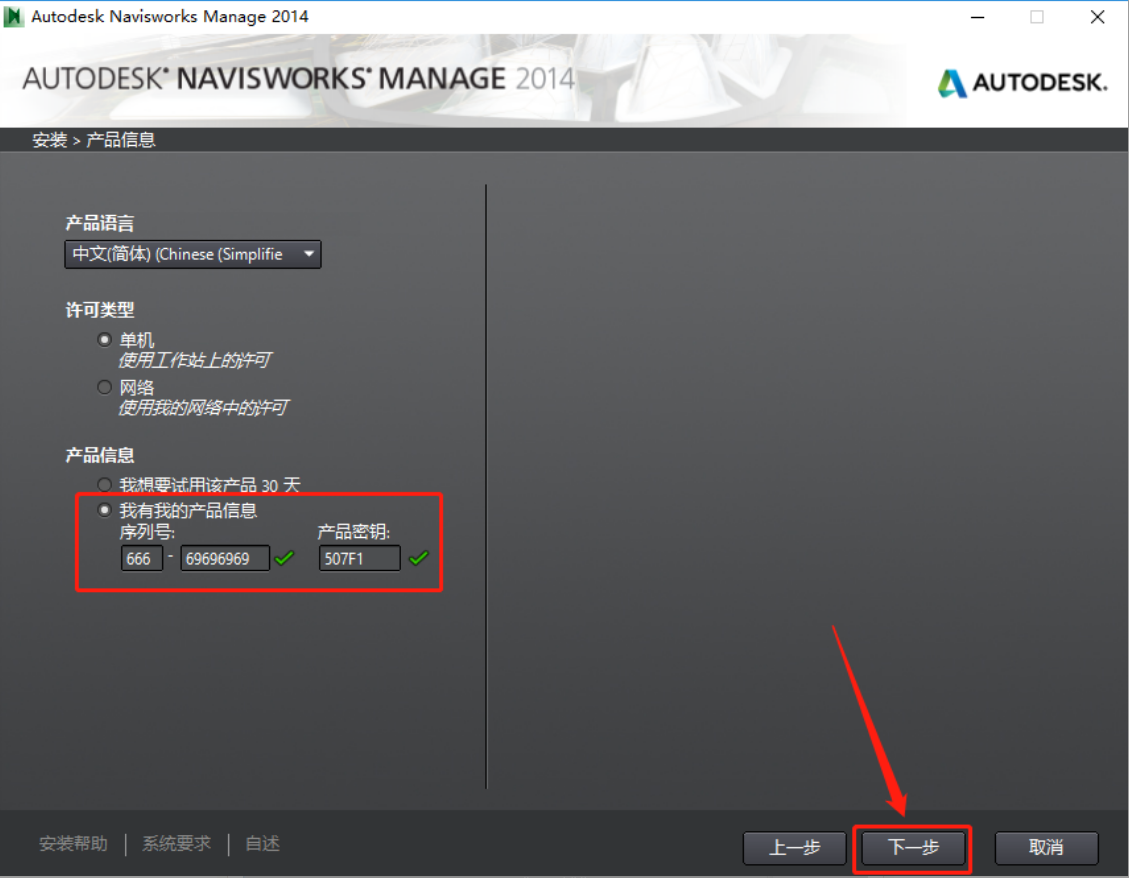Screen dimensions: 1129x878
Task: Open the 系统要求 system requirements link
Action: pyautogui.click(x=176, y=844)
